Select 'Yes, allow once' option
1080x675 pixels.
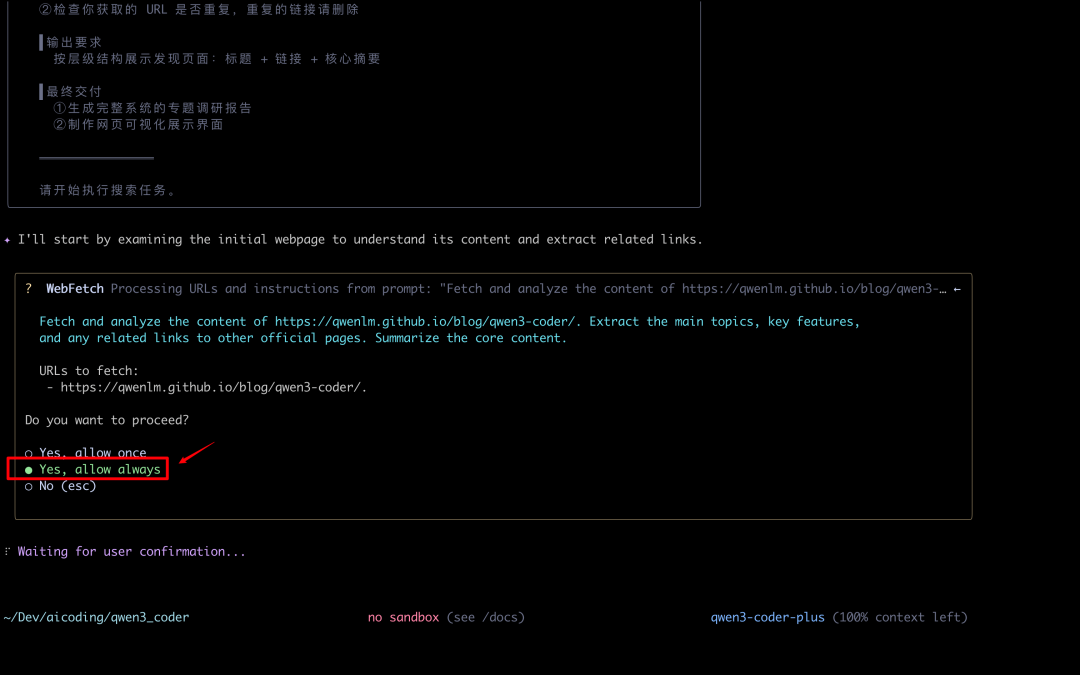[85, 453]
